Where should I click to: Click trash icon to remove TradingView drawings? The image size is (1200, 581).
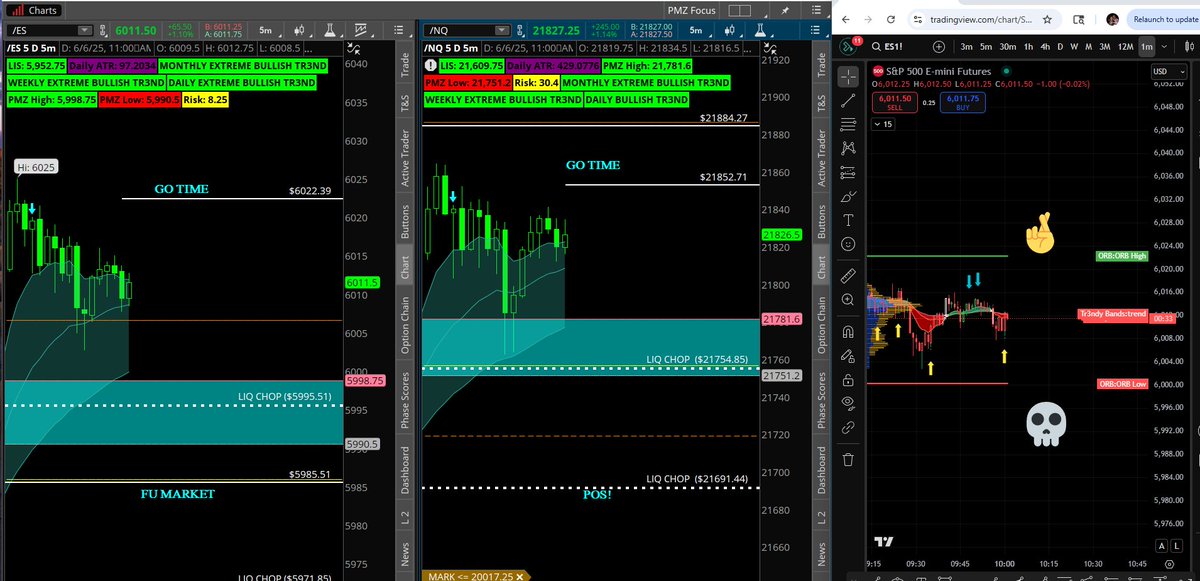tap(848, 459)
